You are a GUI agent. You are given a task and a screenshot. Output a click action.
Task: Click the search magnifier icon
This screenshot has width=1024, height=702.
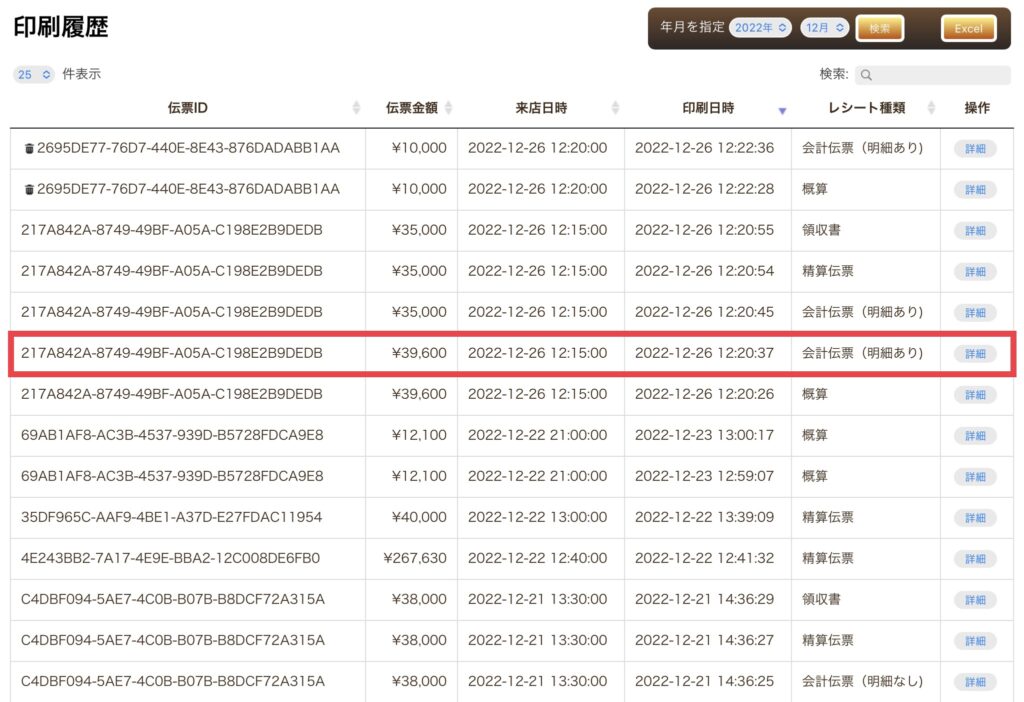click(x=866, y=75)
